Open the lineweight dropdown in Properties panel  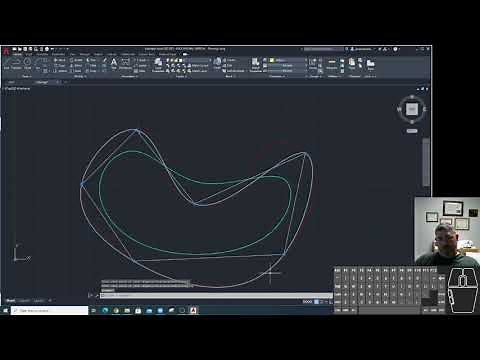[x=287, y=66]
